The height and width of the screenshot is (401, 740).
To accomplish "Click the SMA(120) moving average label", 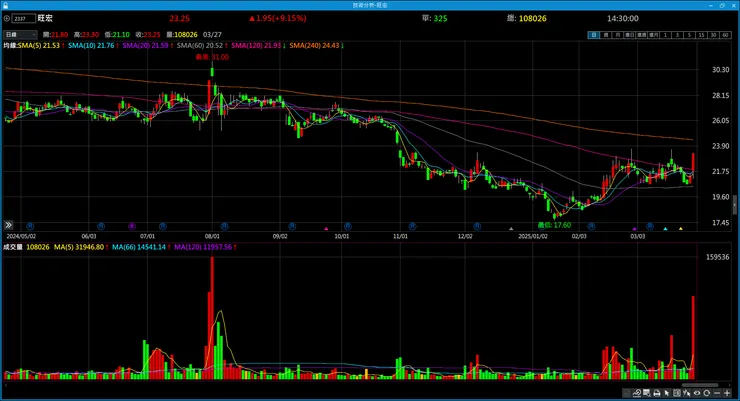I will 256,45.
